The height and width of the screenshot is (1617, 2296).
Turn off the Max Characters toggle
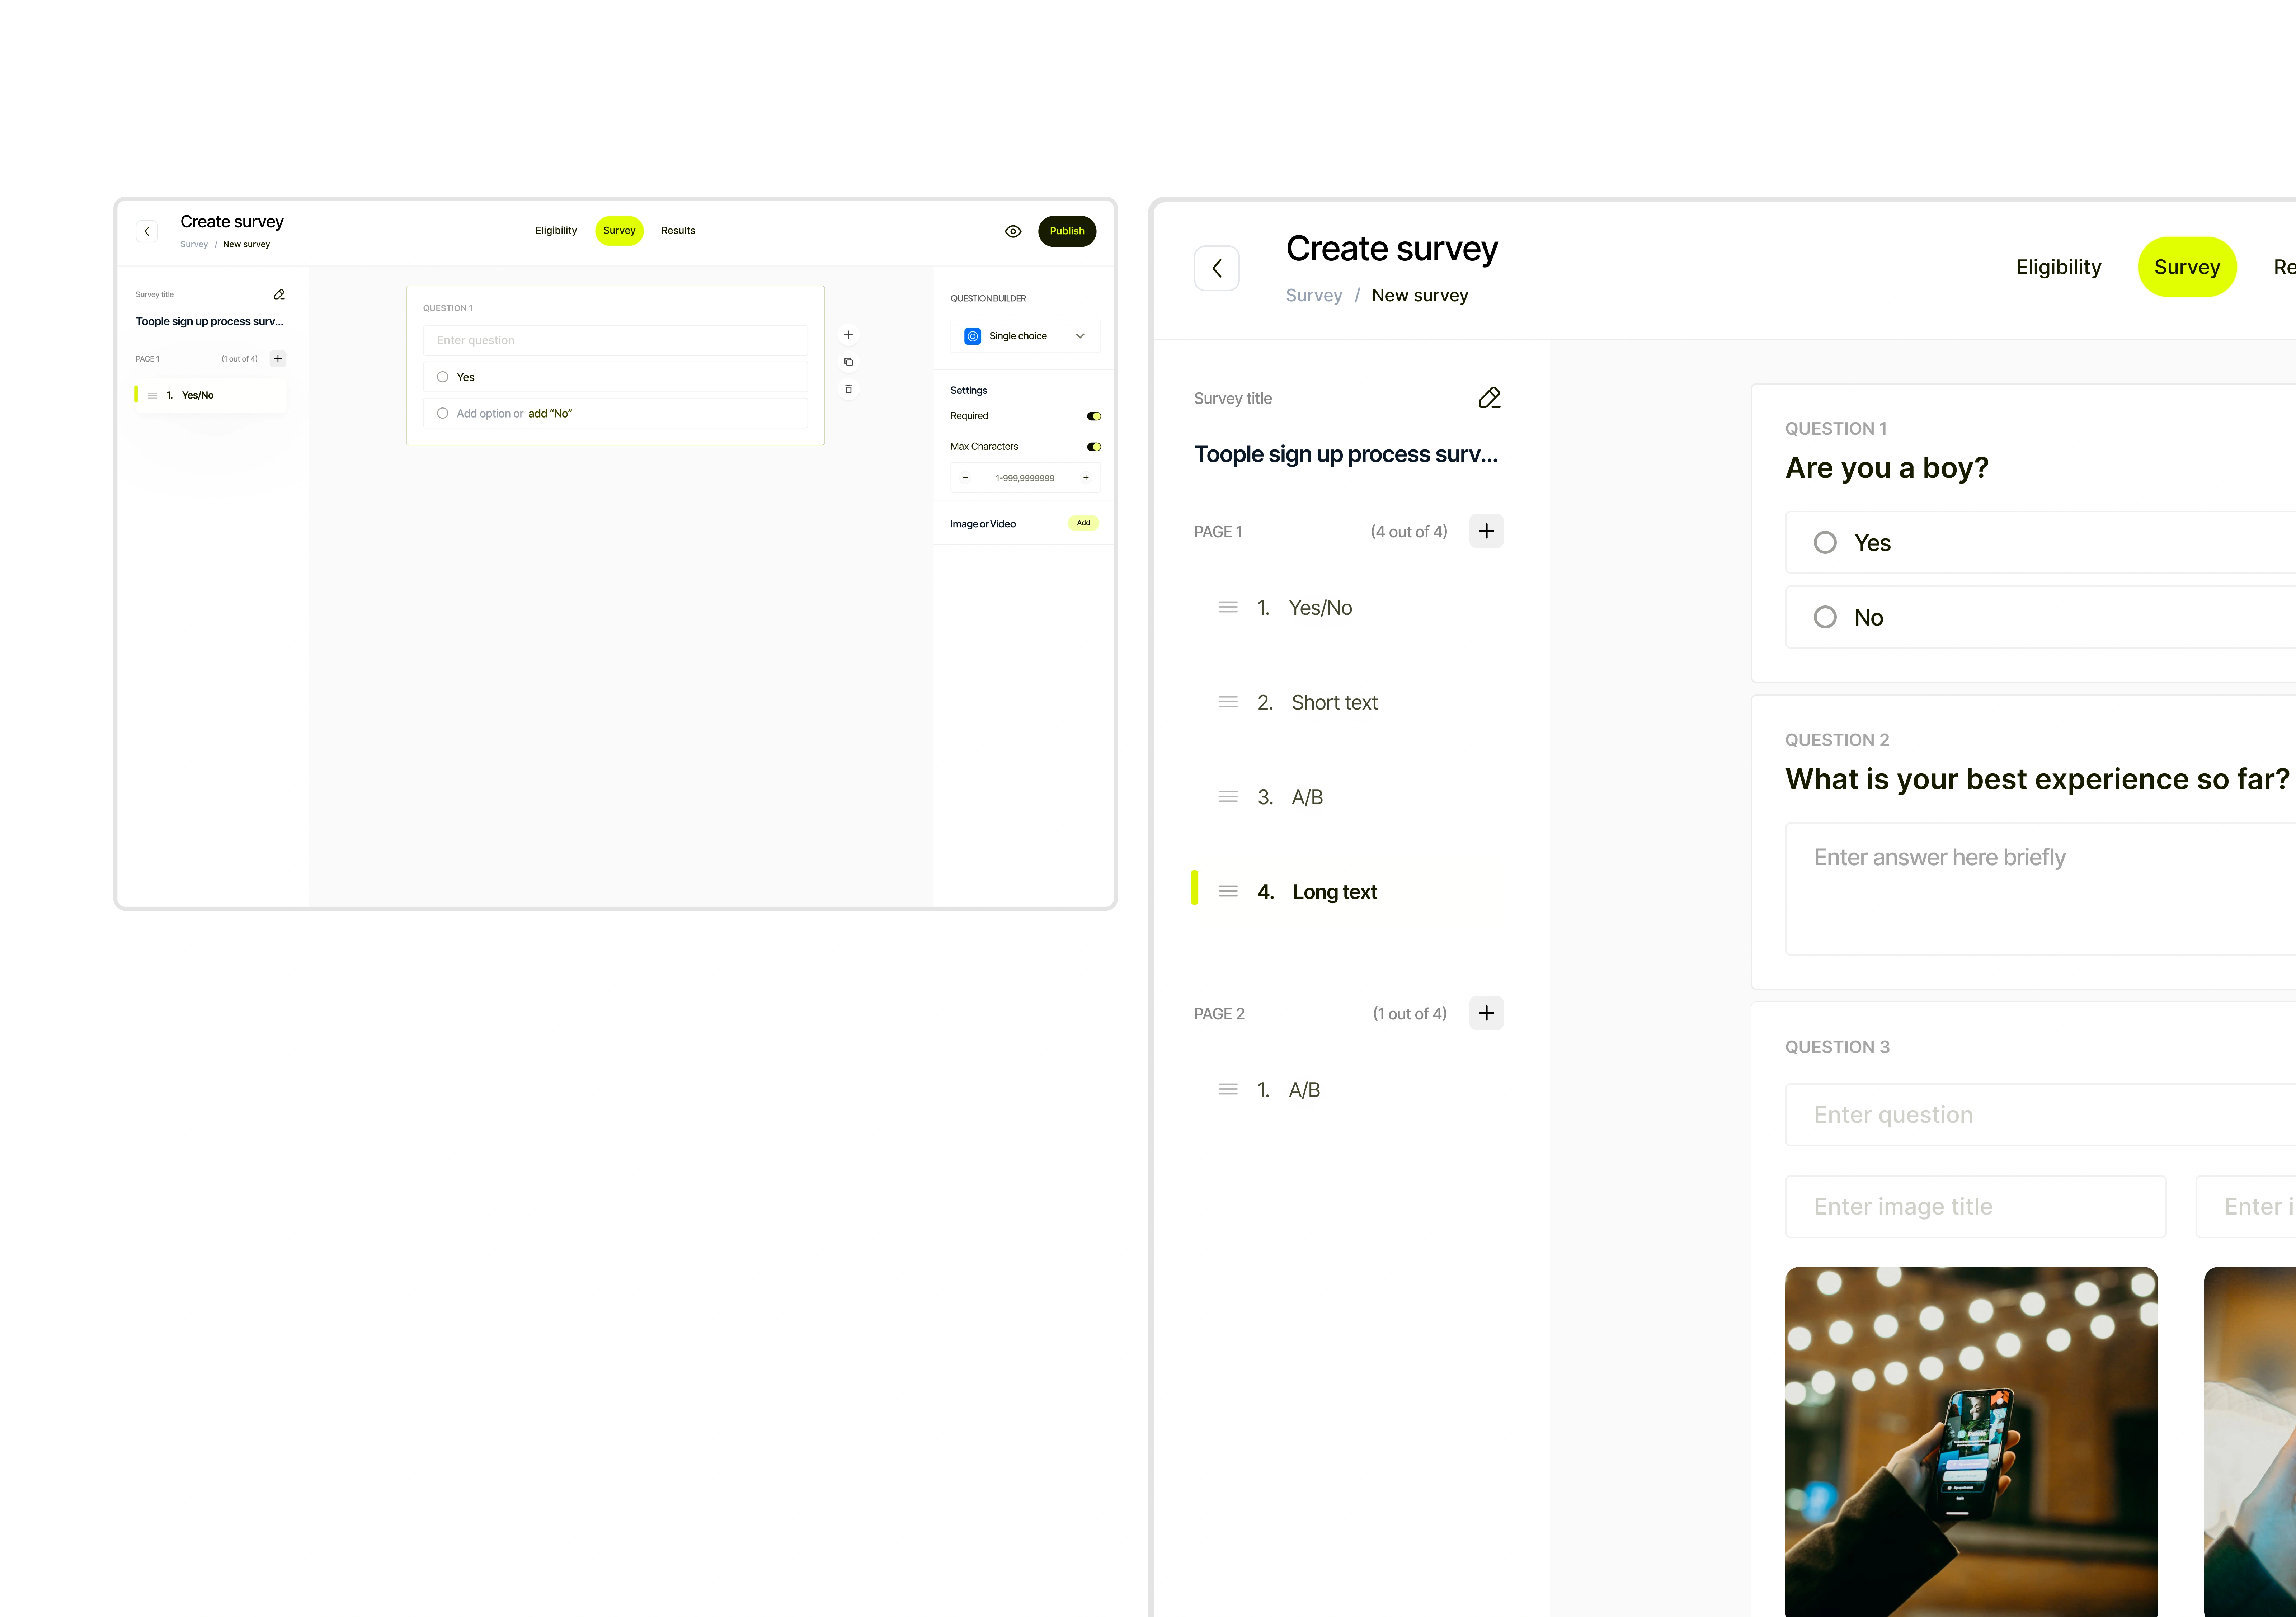pyautogui.click(x=1093, y=447)
